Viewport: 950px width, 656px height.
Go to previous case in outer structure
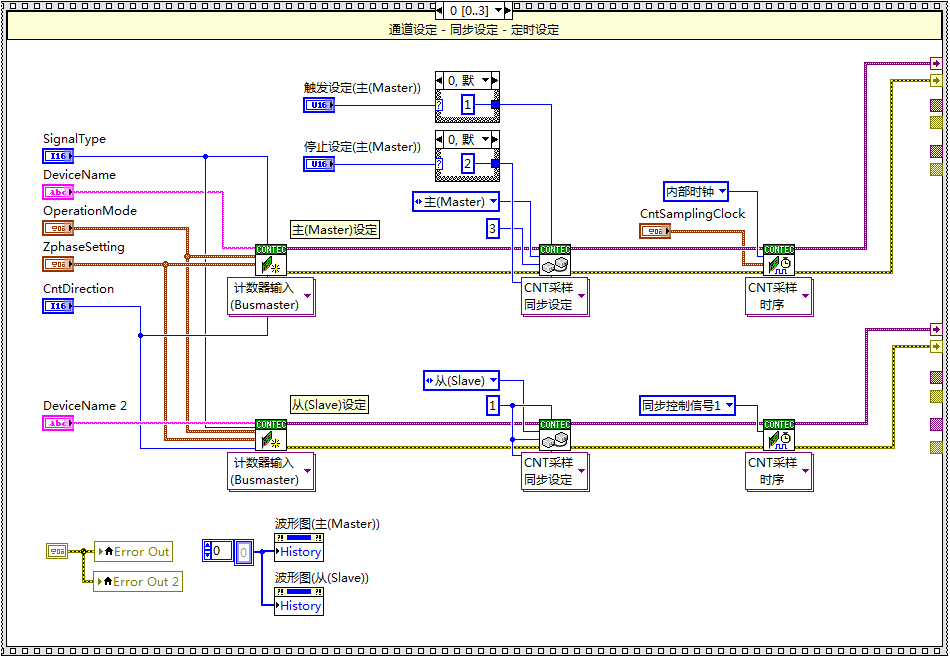[441, 10]
